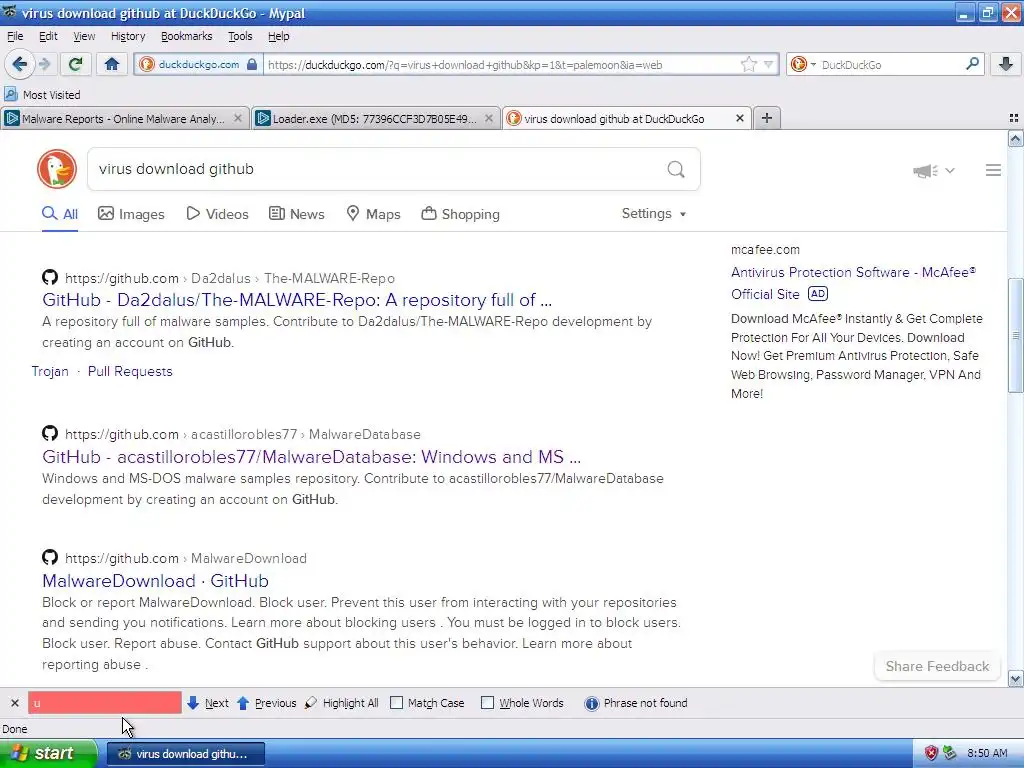Find Previous match
1024x768 pixels.
point(266,703)
